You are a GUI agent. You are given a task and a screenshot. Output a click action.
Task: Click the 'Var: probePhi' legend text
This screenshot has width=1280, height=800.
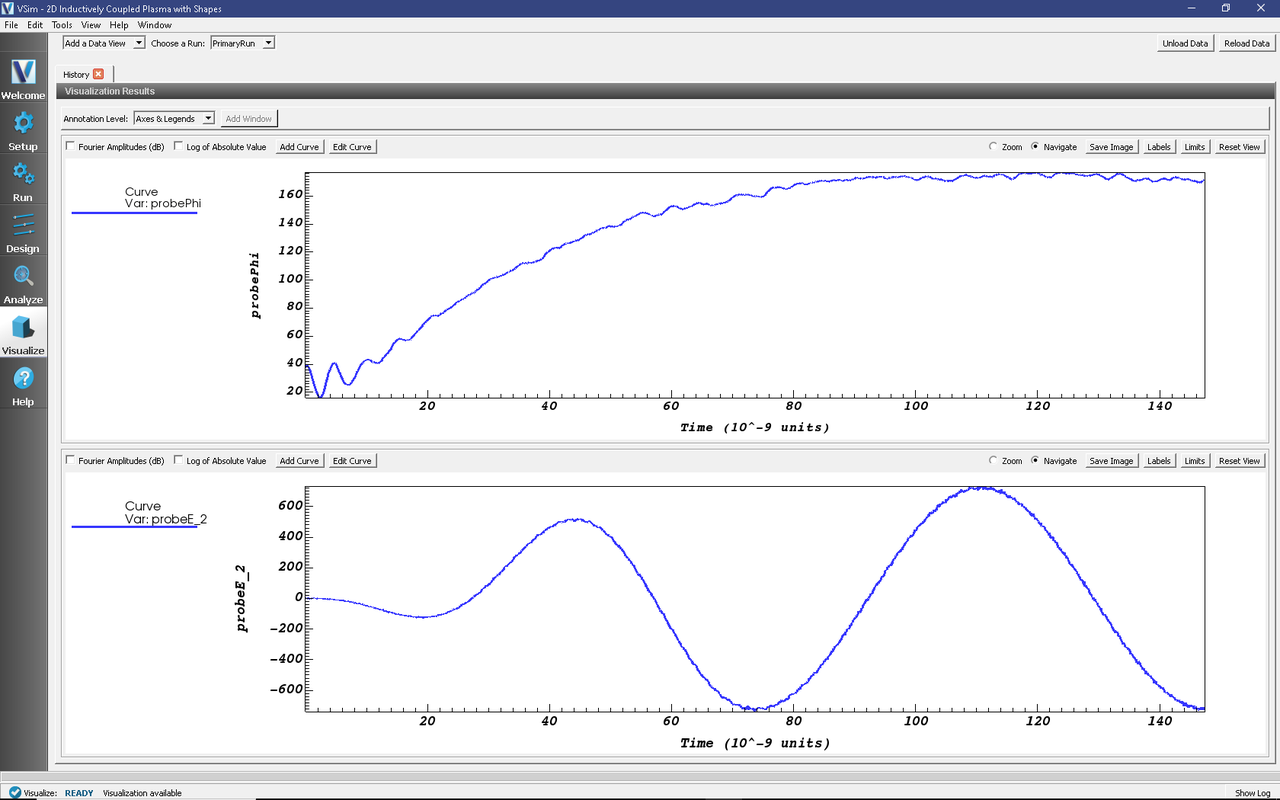pyautogui.click(x=163, y=204)
